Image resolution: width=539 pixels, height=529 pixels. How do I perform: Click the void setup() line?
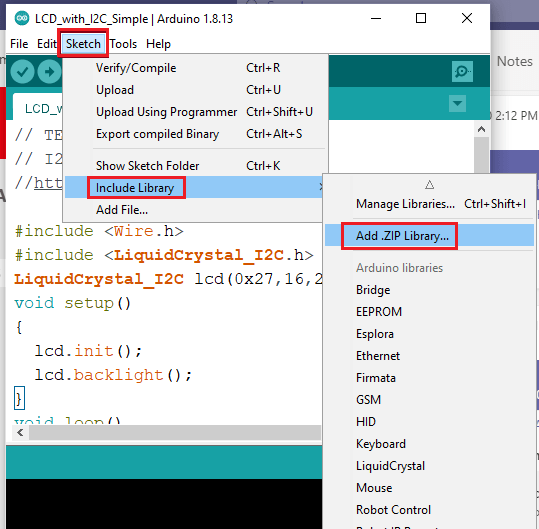pos(73,303)
